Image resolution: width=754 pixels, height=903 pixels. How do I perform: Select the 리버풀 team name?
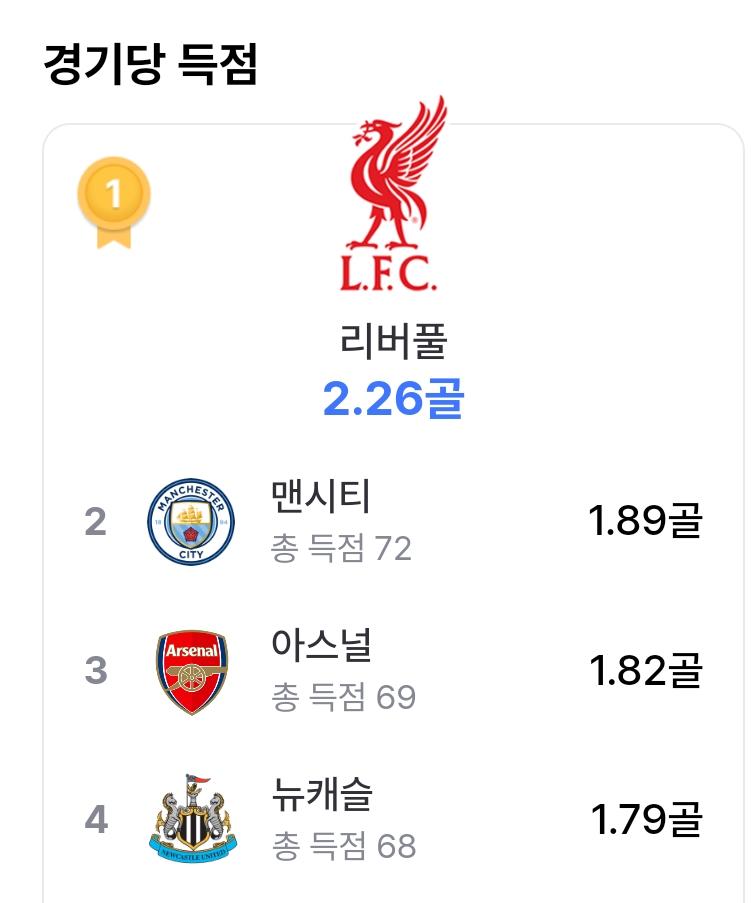coord(393,341)
